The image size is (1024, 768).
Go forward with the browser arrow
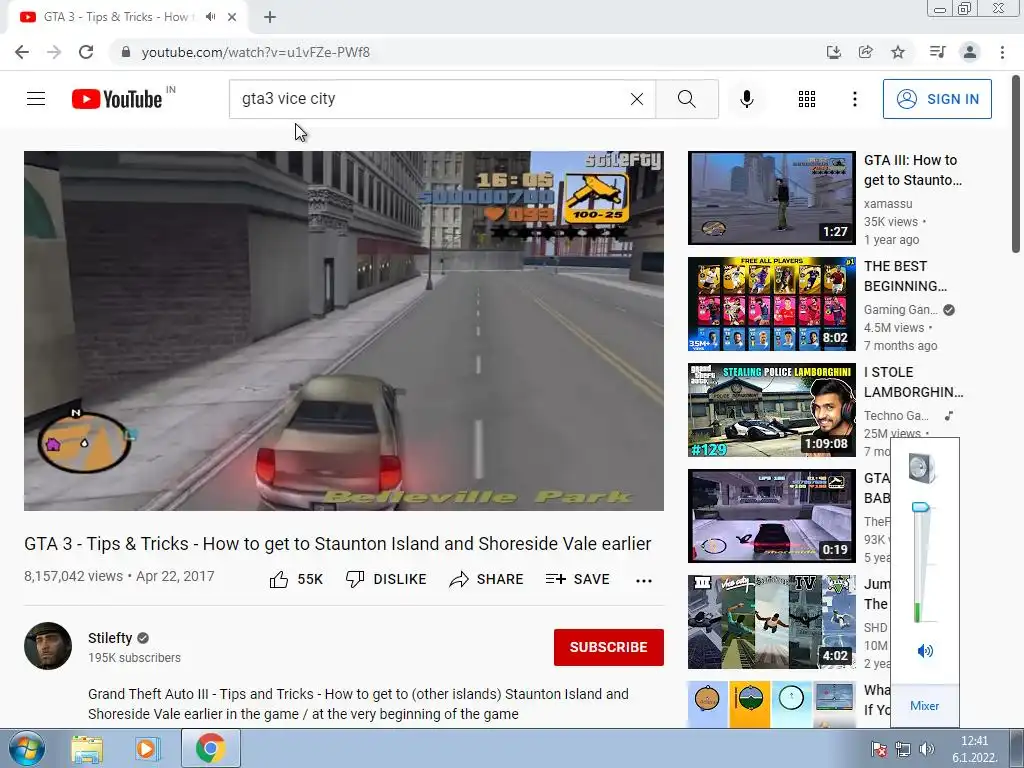click(54, 52)
